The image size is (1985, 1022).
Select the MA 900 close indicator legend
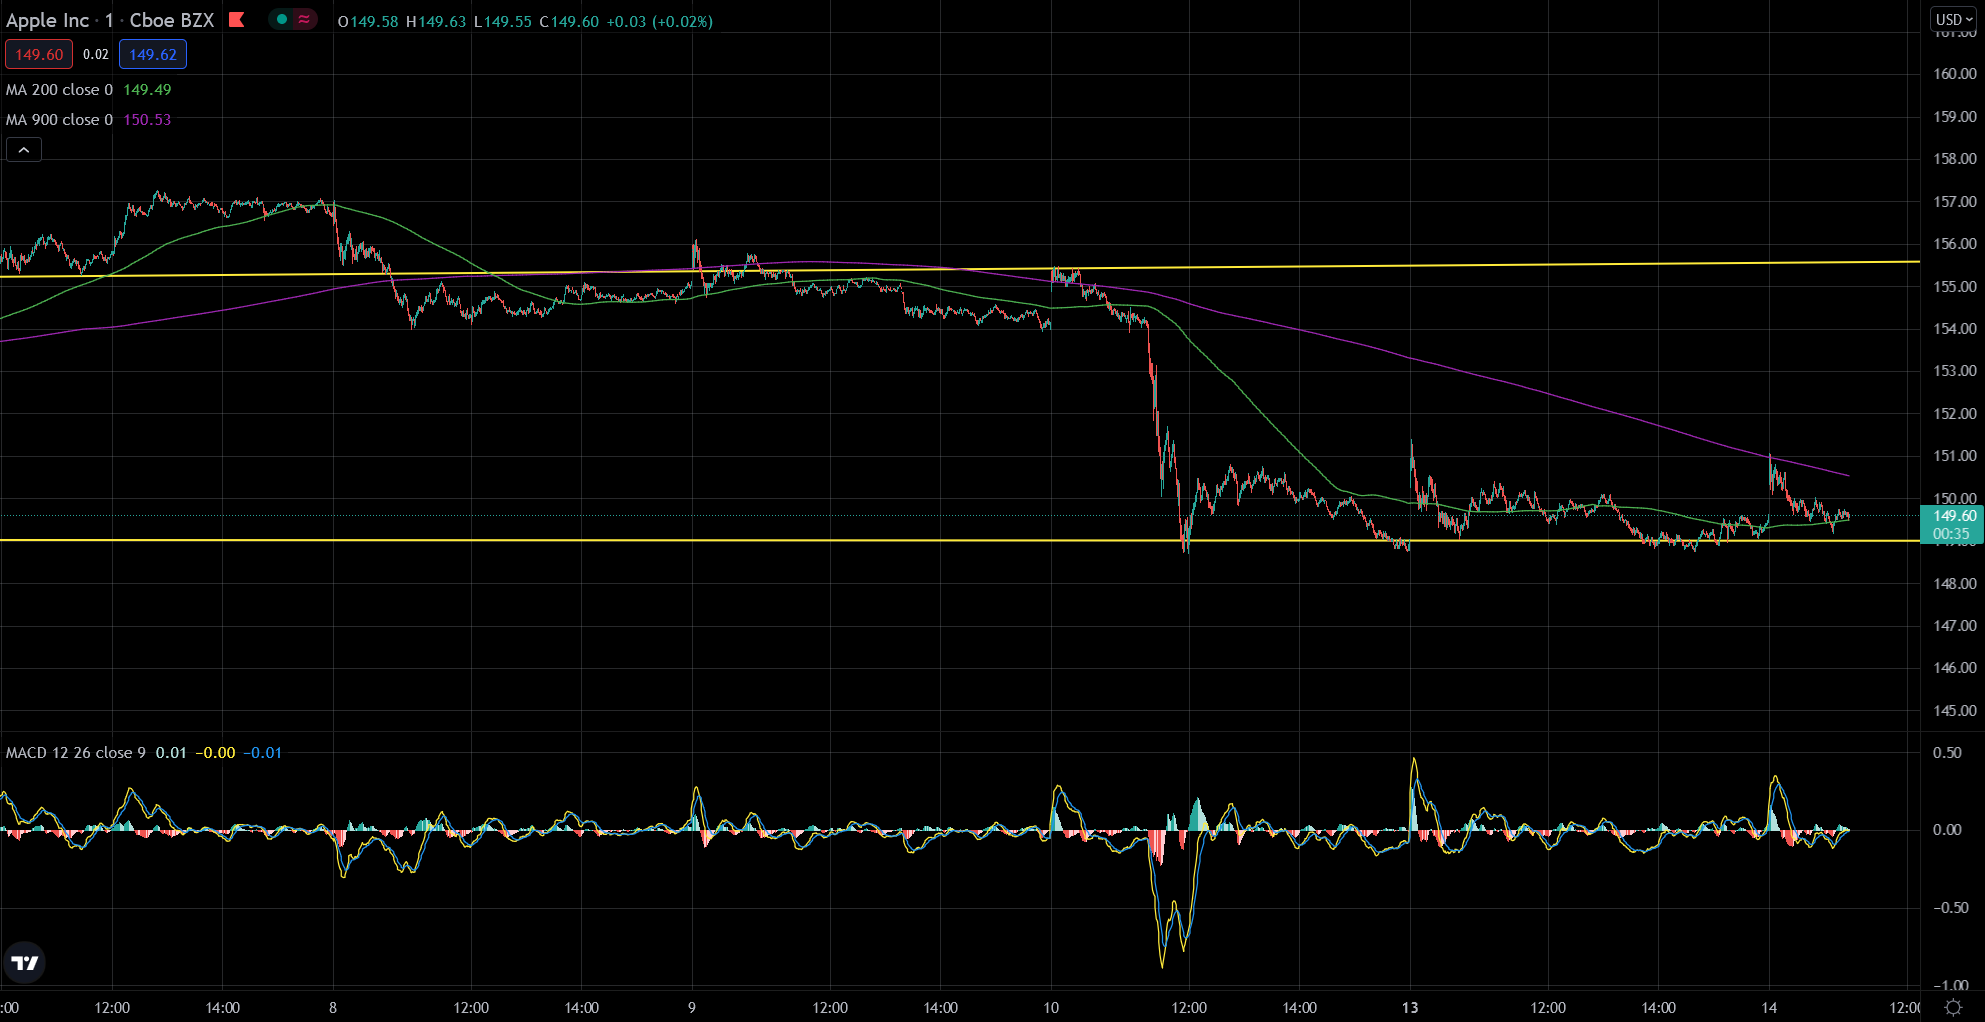pyautogui.click(x=59, y=120)
